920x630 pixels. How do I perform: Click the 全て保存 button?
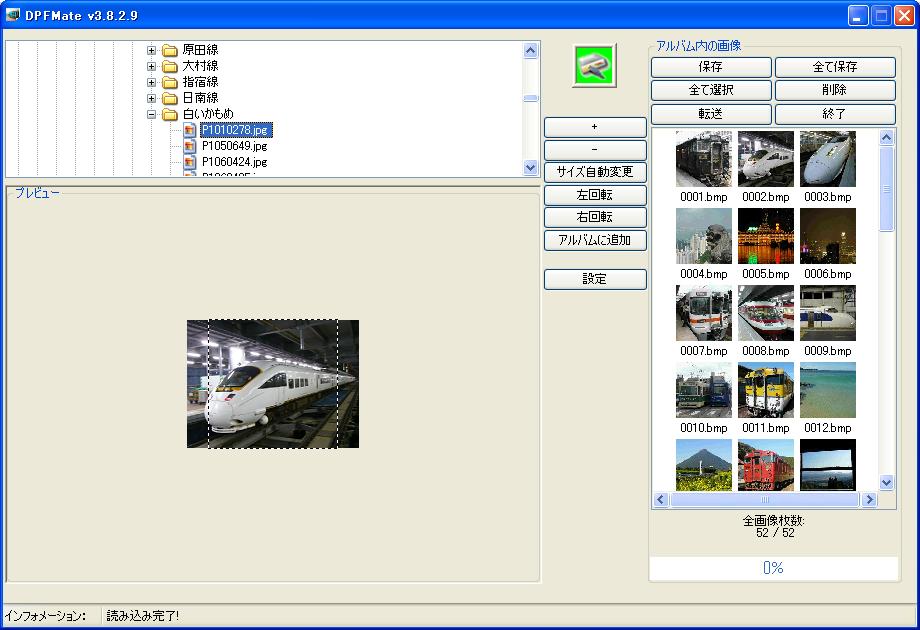point(835,67)
